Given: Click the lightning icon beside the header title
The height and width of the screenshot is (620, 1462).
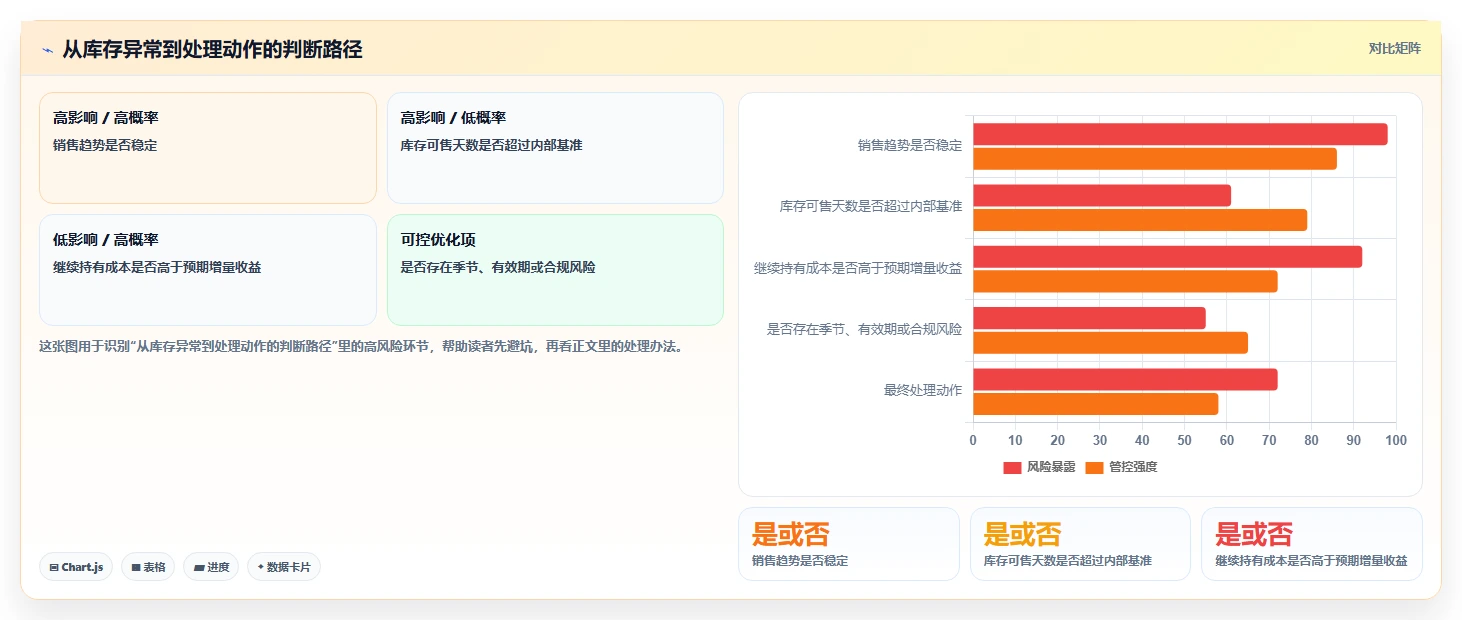Looking at the screenshot, I should [x=47, y=49].
